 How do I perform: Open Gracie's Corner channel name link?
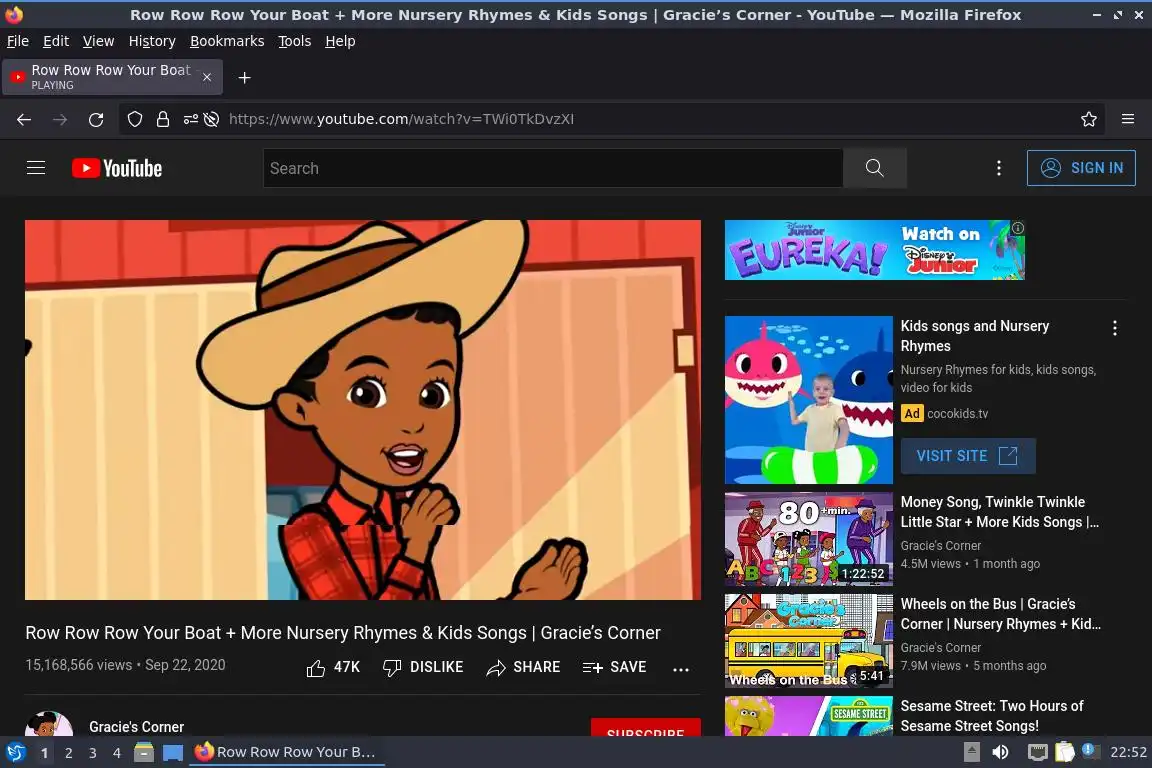click(137, 726)
